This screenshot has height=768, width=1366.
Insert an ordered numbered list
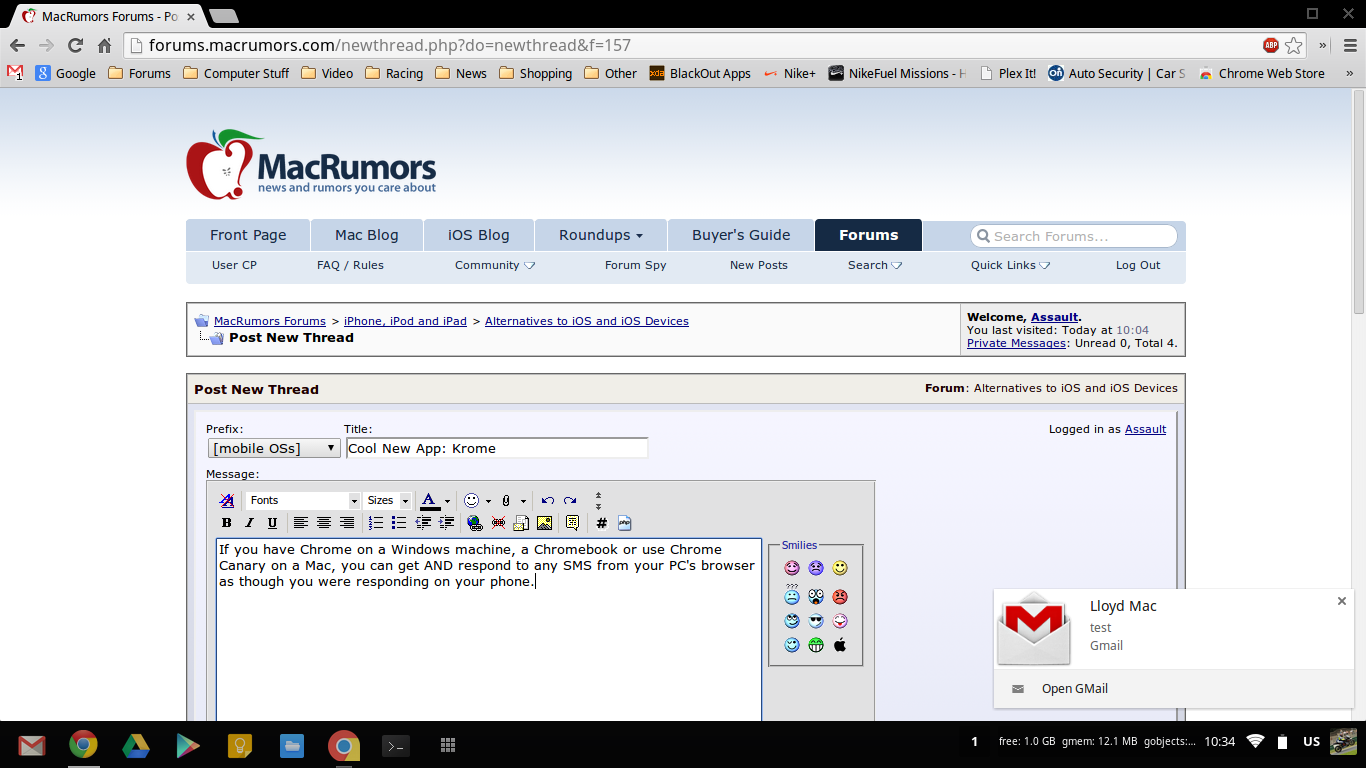pos(376,523)
